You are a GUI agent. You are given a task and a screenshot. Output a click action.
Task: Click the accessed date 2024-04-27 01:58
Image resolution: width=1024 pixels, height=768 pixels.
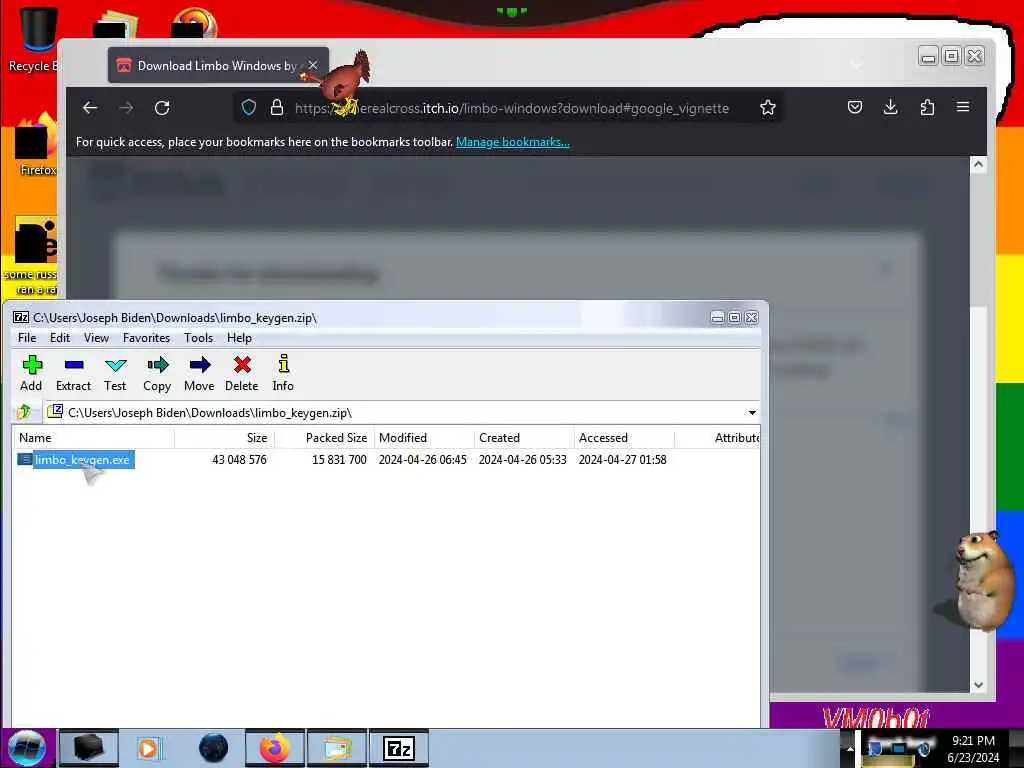pos(622,460)
